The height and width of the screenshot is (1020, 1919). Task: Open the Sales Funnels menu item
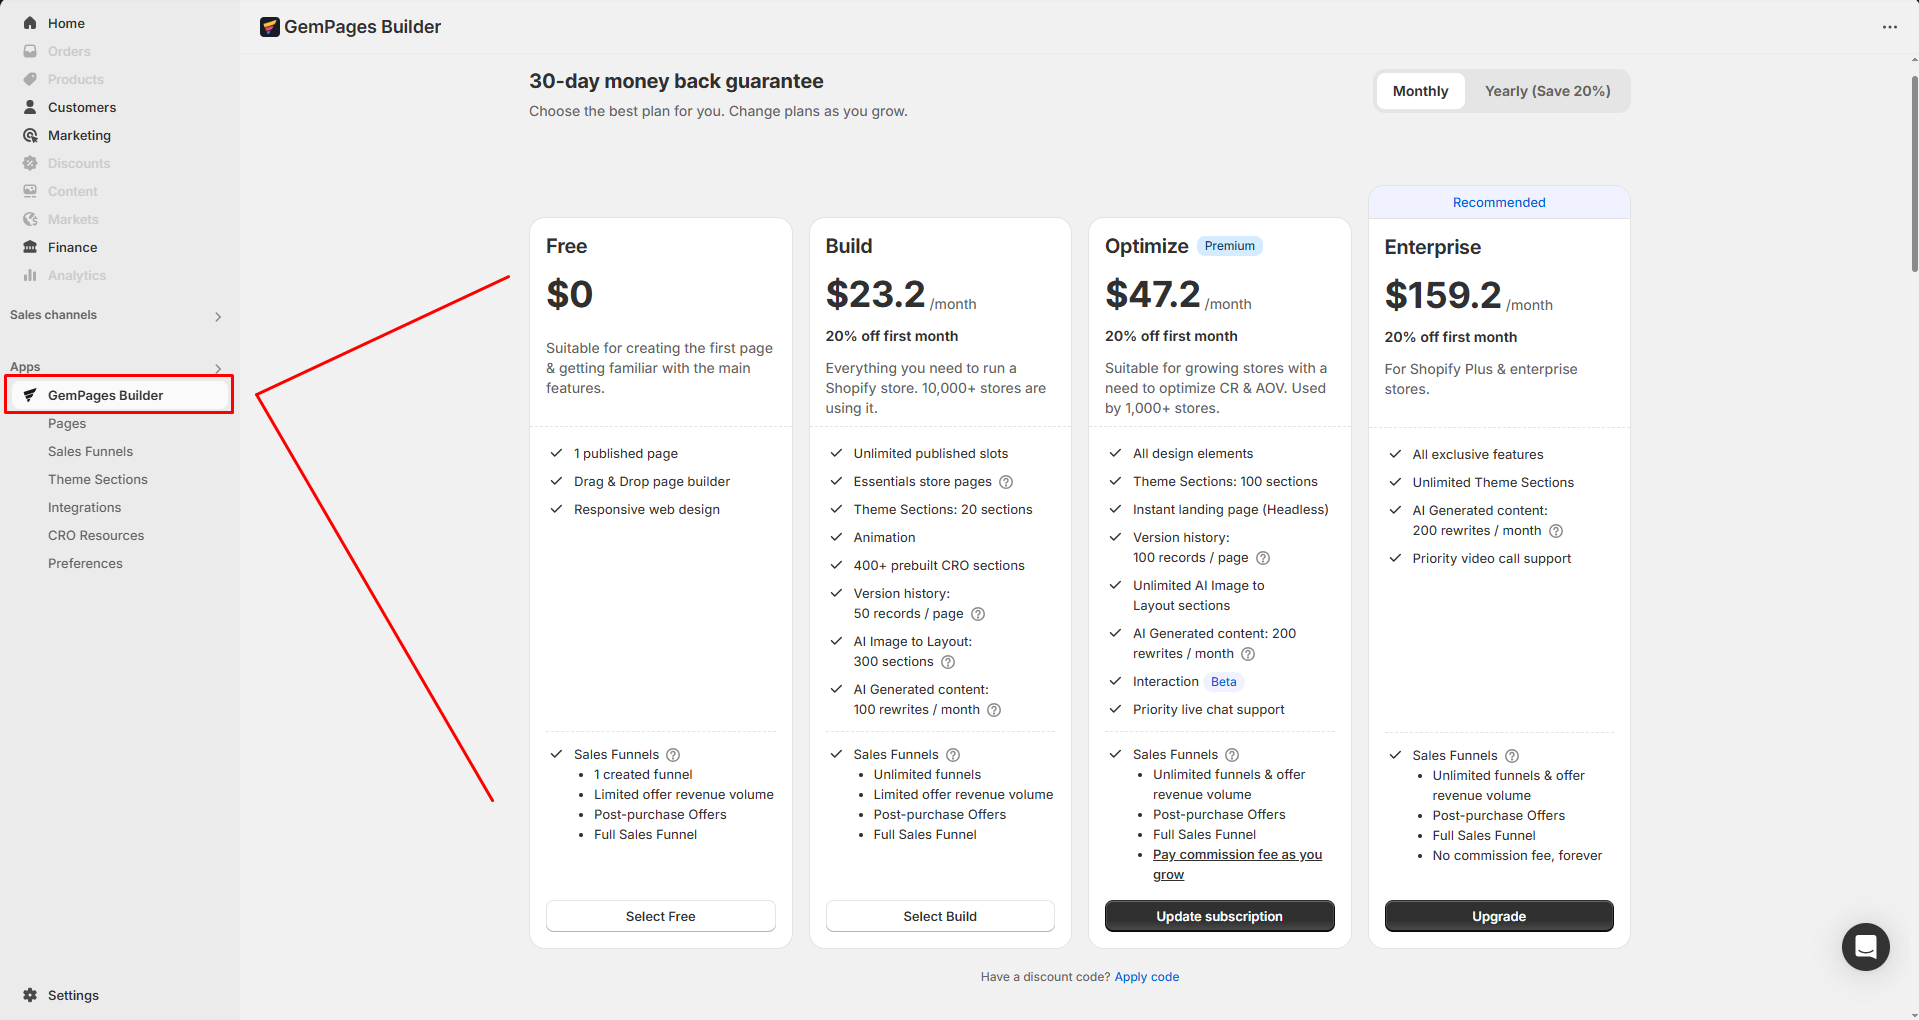(90, 450)
